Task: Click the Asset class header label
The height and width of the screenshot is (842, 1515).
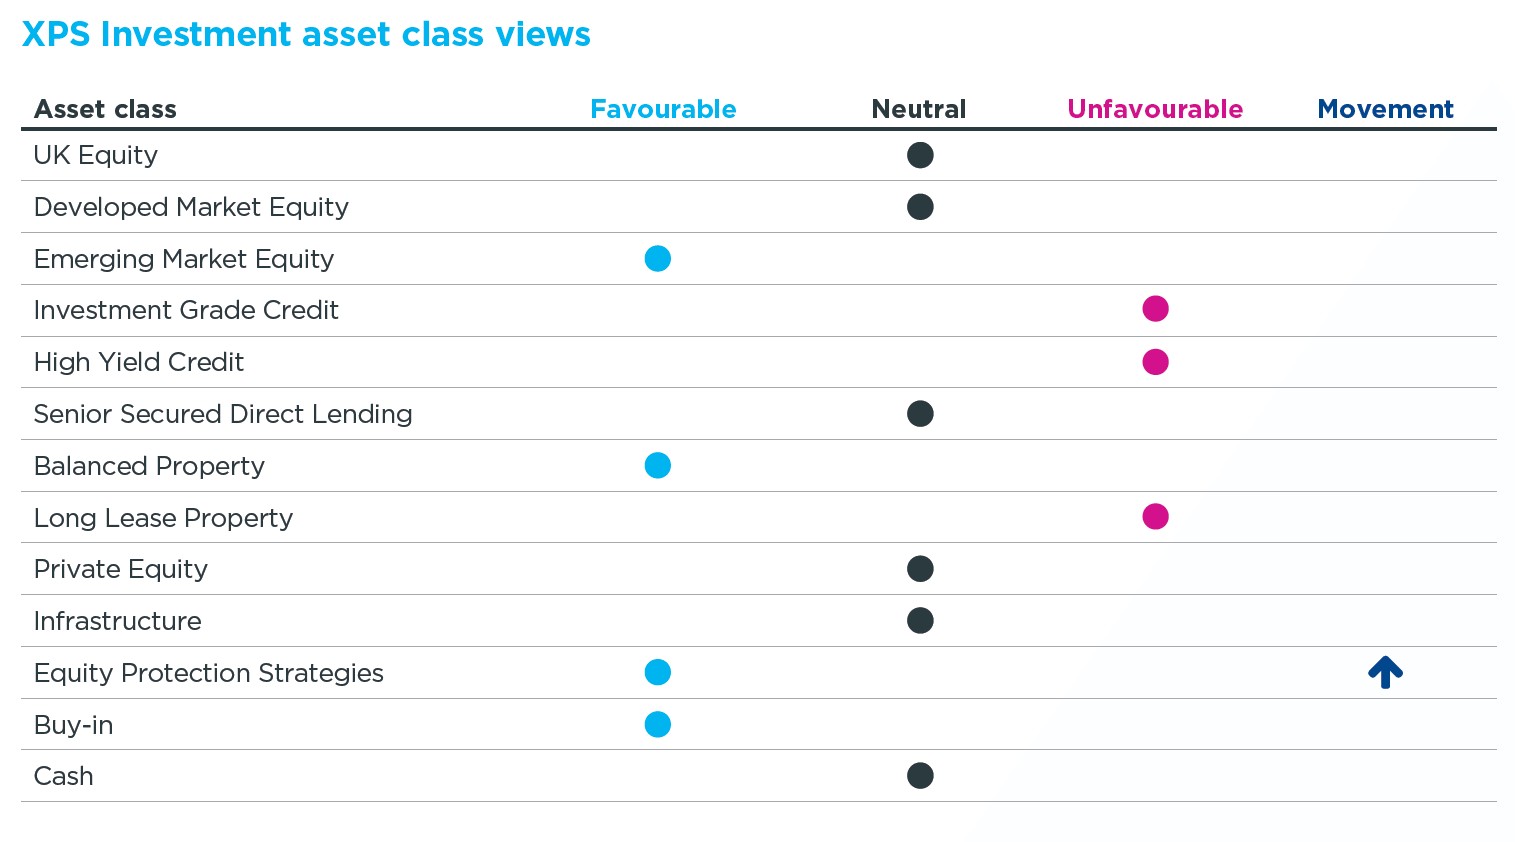Action: tap(105, 109)
